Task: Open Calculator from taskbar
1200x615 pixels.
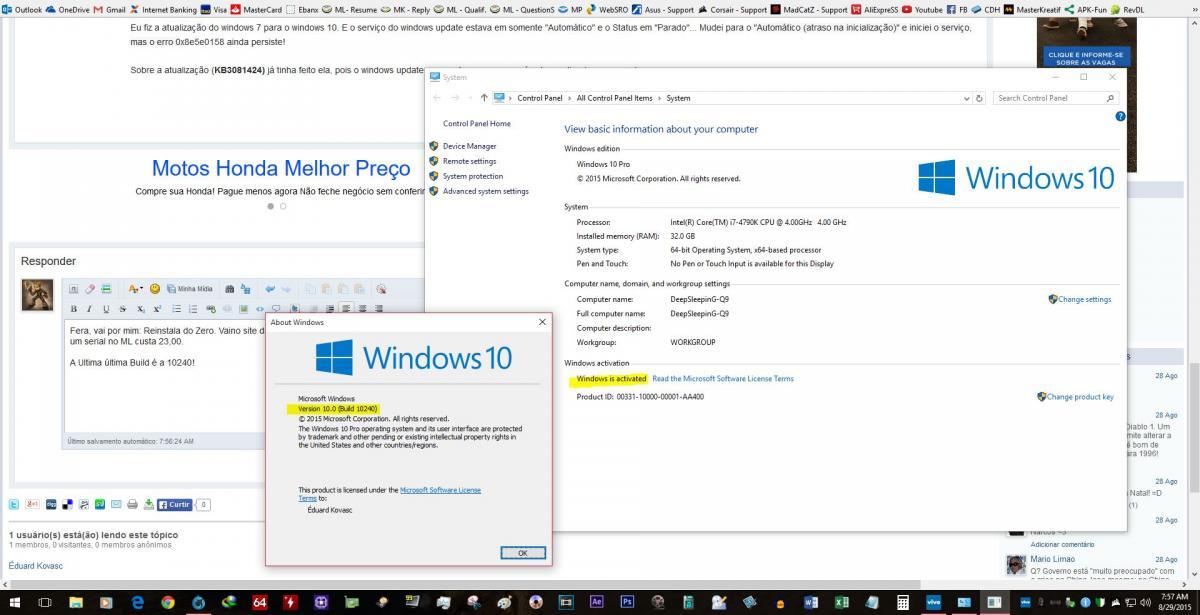Action: point(903,602)
